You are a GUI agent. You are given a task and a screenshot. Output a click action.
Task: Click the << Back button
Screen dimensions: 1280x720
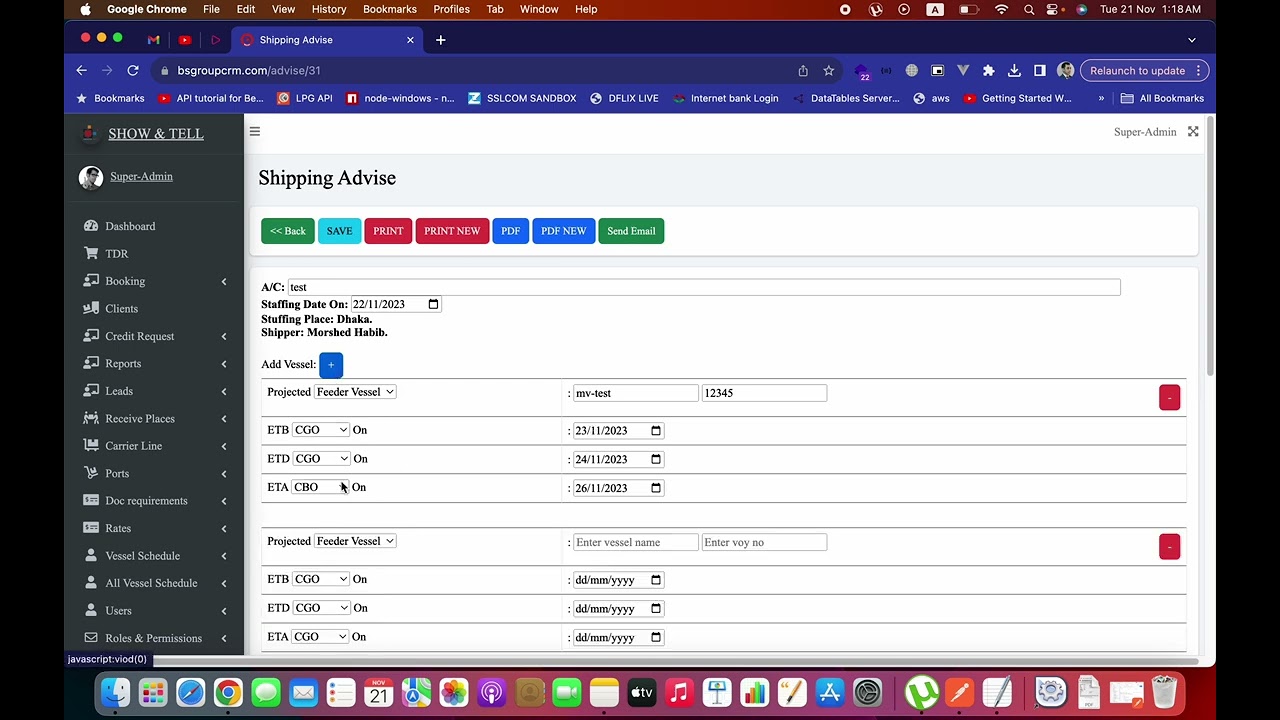click(288, 231)
